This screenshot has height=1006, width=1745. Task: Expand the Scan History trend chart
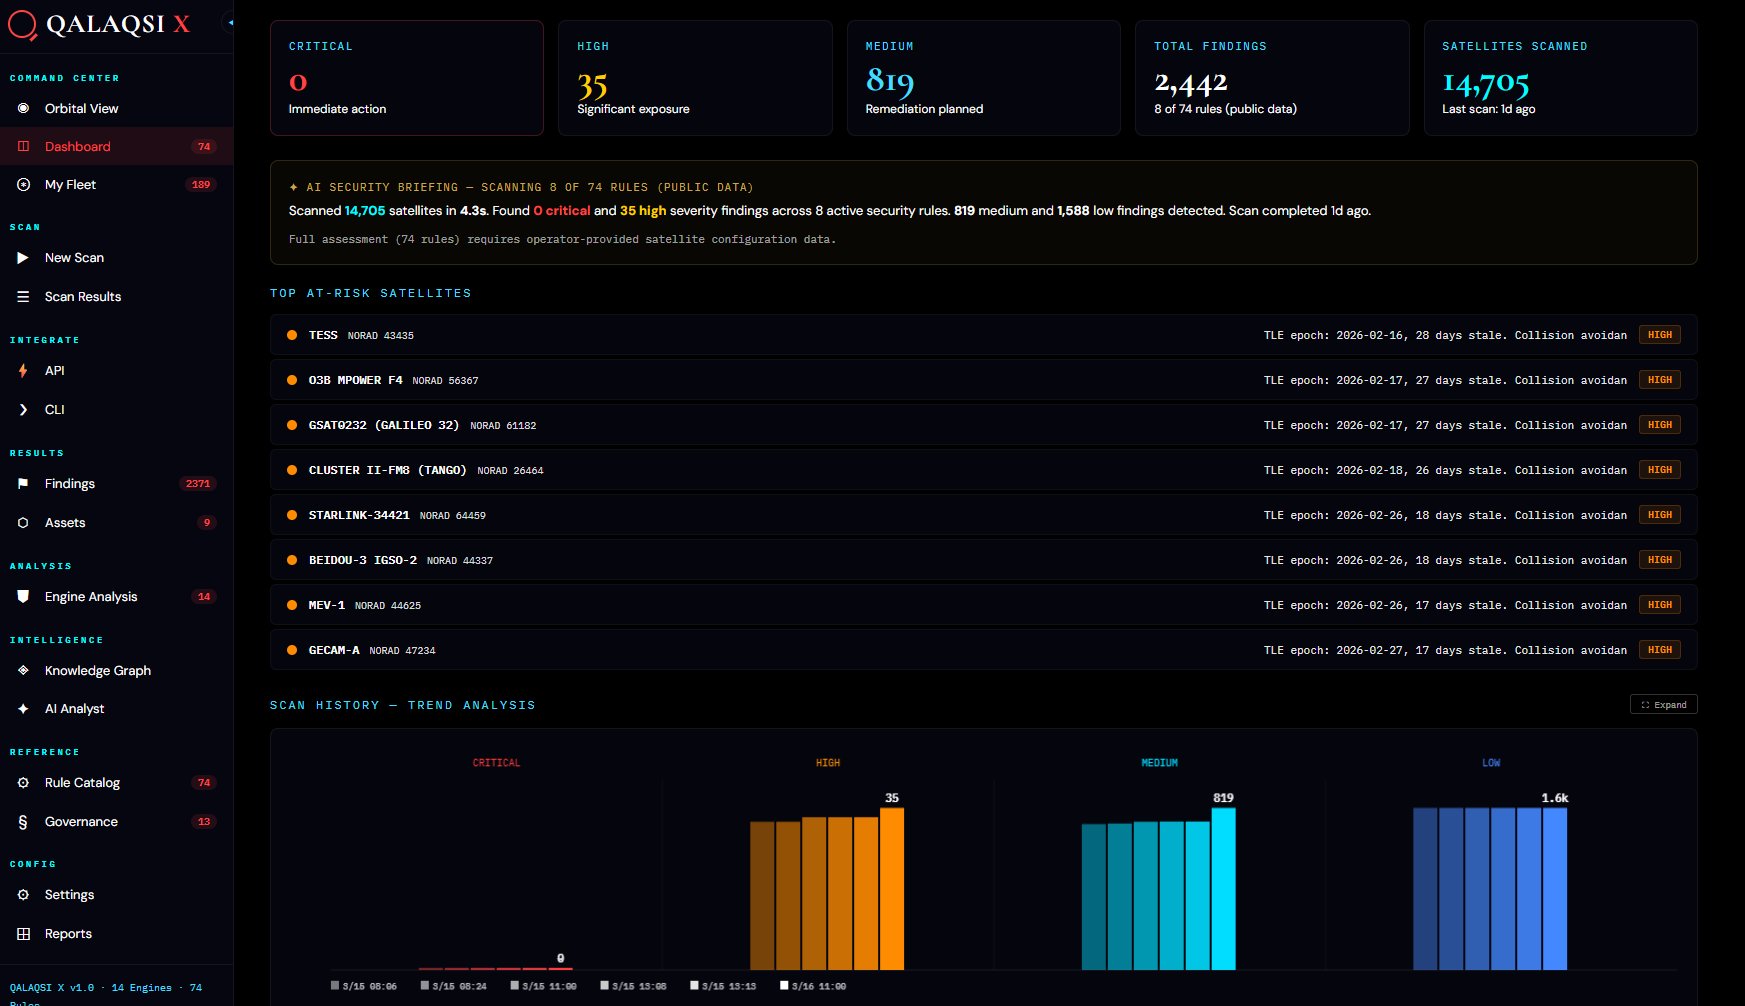coord(1663,704)
